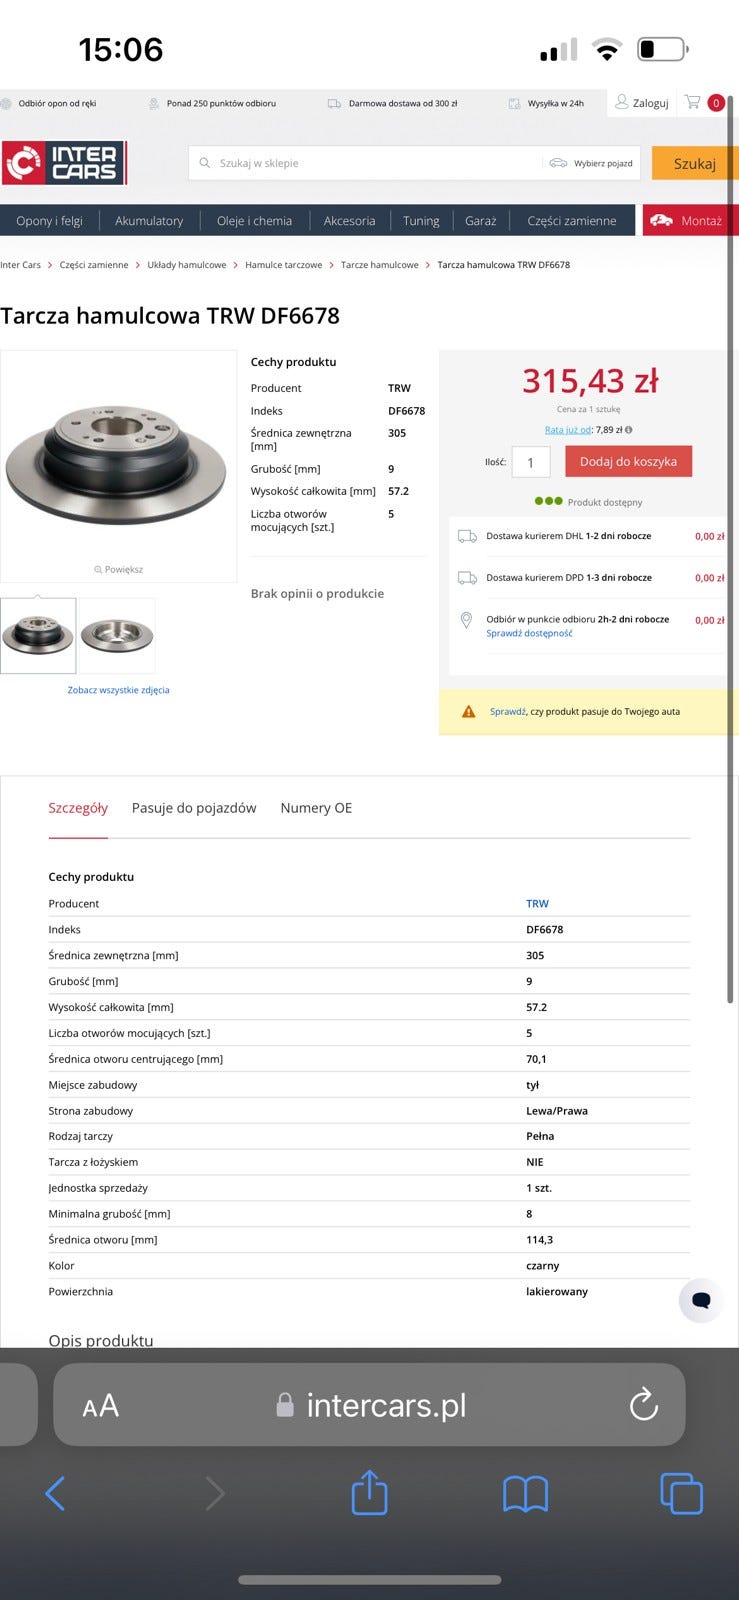Image resolution: width=739 pixels, height=1600 pixels.
Task: Open Opony i felgi menu
Action: [49, 220]
